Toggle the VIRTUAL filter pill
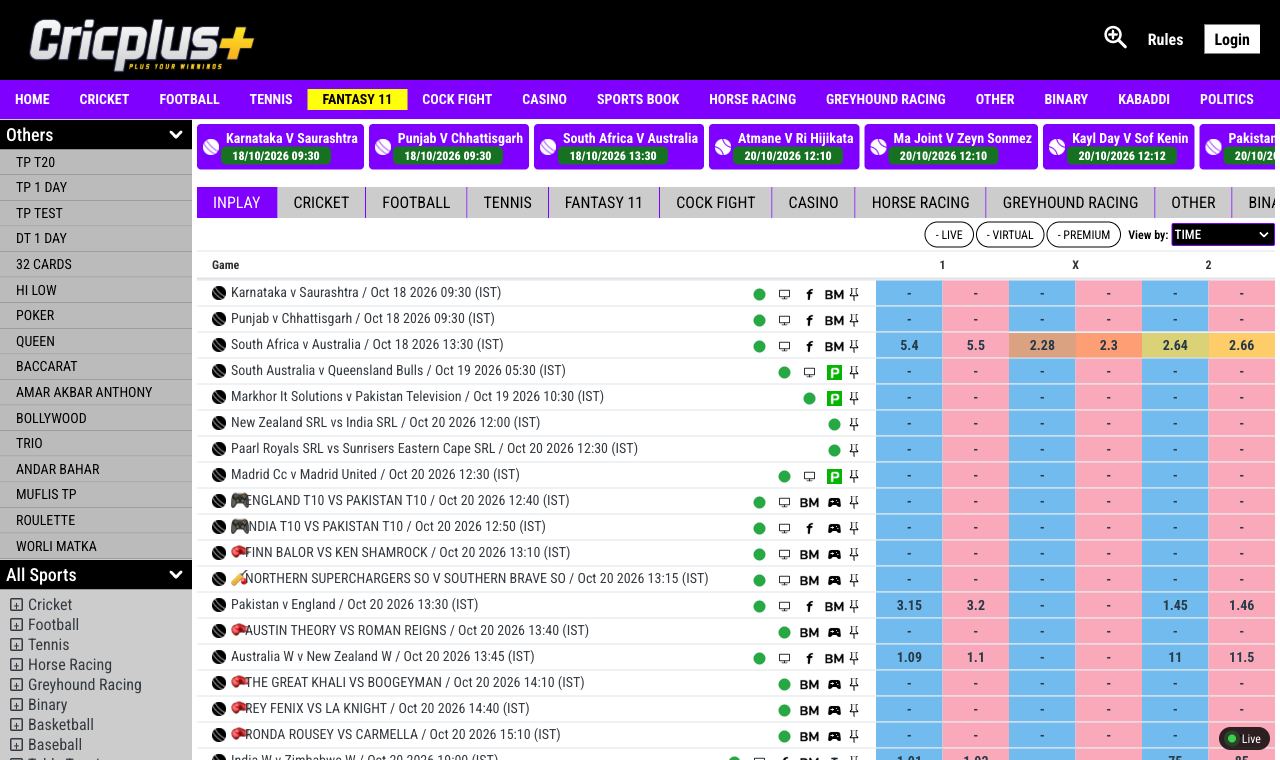Viewport: 1280px width, 760px height. [x=1010, y=235]
